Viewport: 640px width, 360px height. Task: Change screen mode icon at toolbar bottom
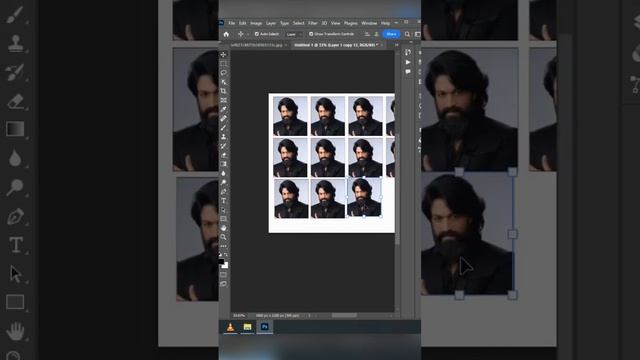coord(223,284)
